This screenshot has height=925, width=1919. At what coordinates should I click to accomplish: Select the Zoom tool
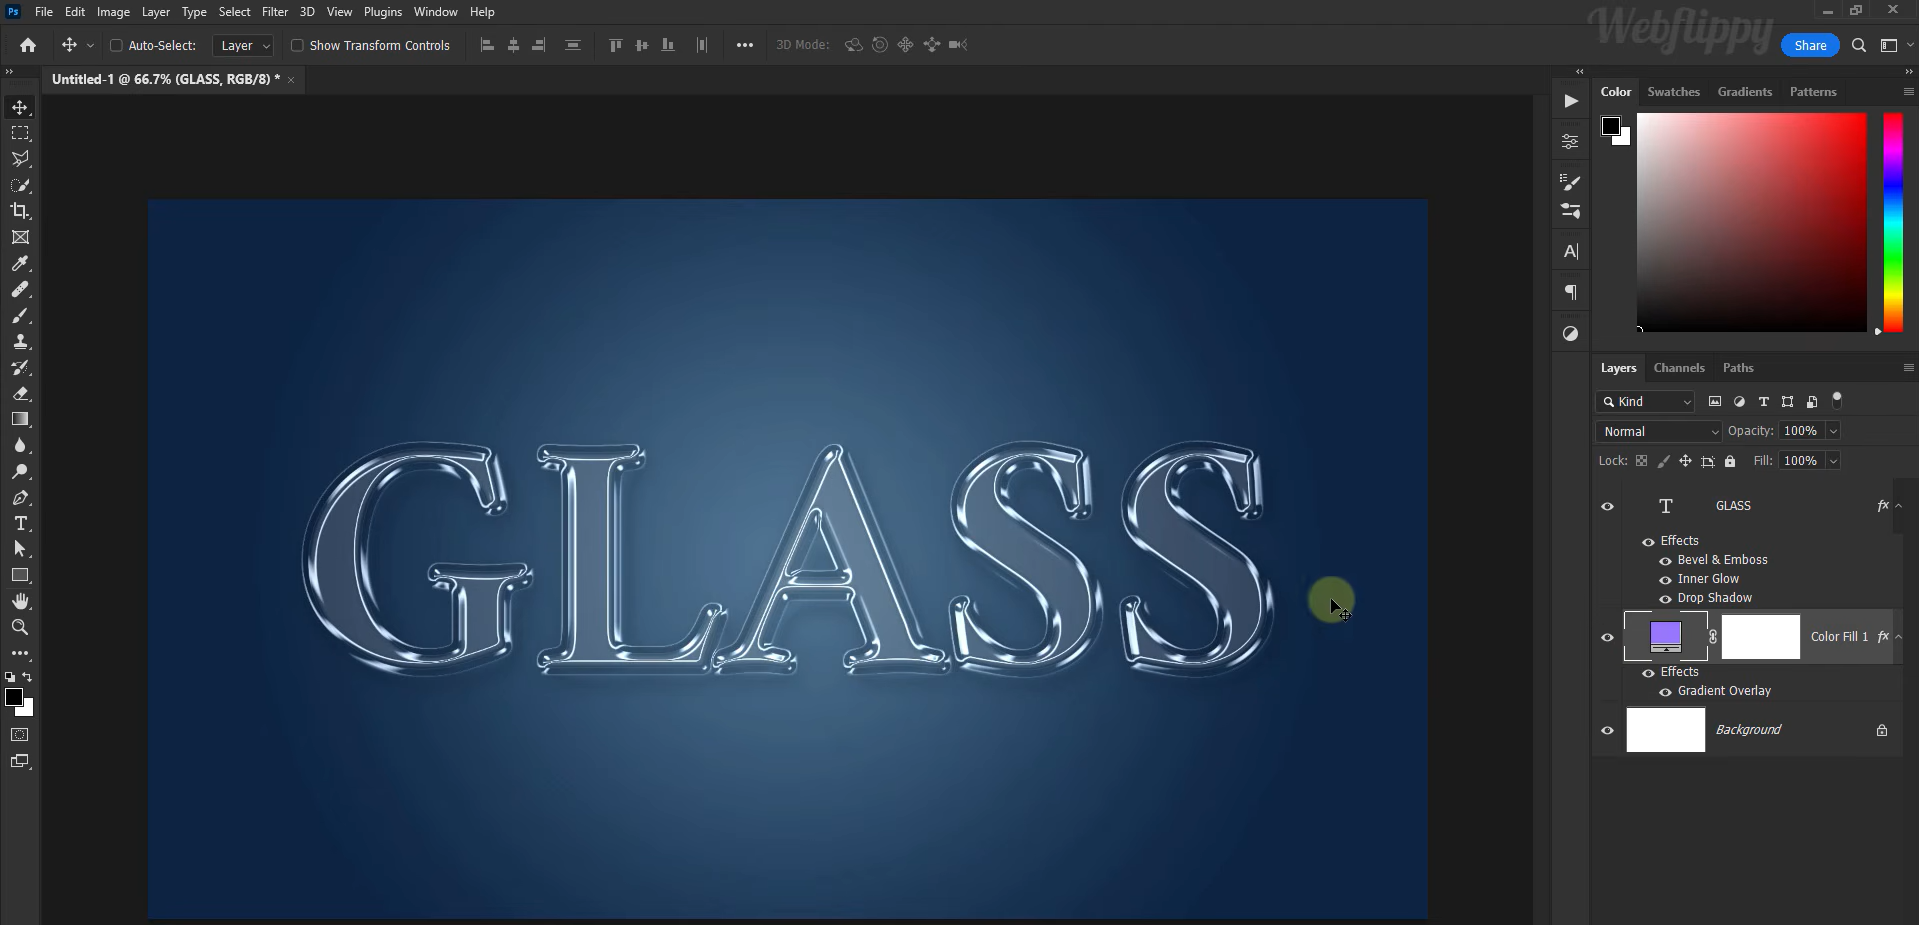click(x=20, y=627)
